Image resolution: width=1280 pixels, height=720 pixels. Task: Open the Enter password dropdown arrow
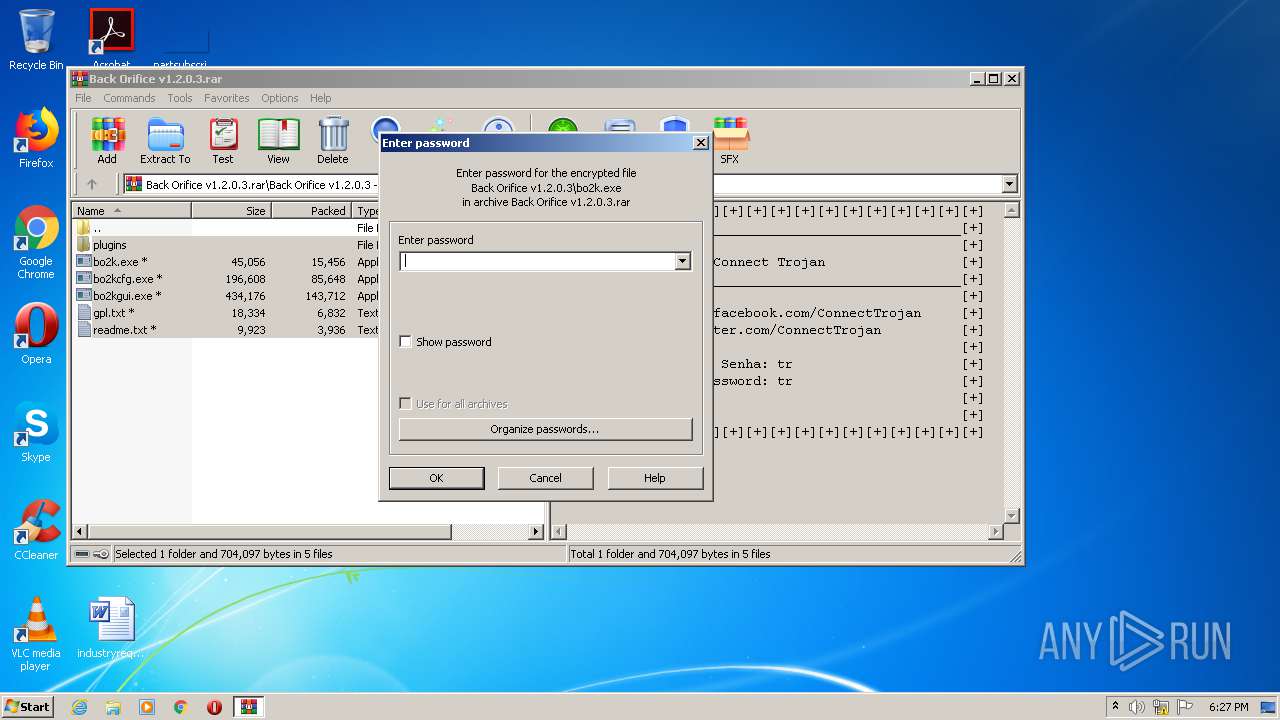coord(682,261)
